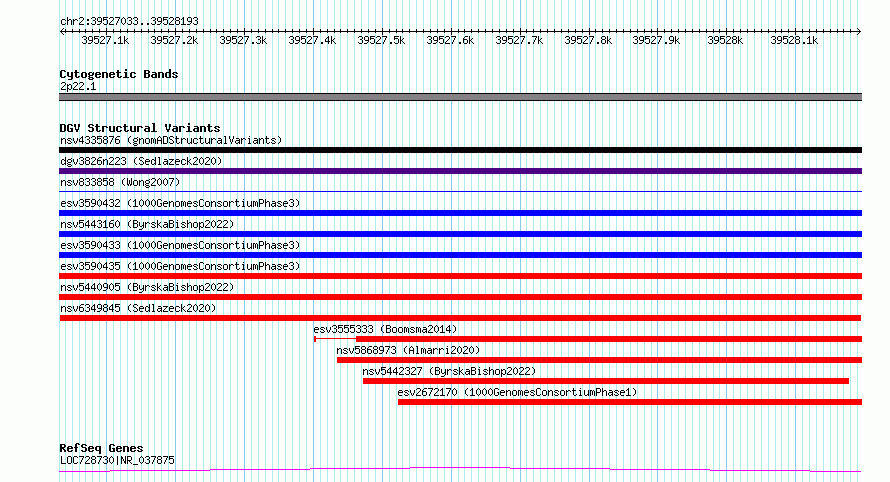Select the magenta LOC728730 gene line
The image size is (890, 482).
(460, 469)
